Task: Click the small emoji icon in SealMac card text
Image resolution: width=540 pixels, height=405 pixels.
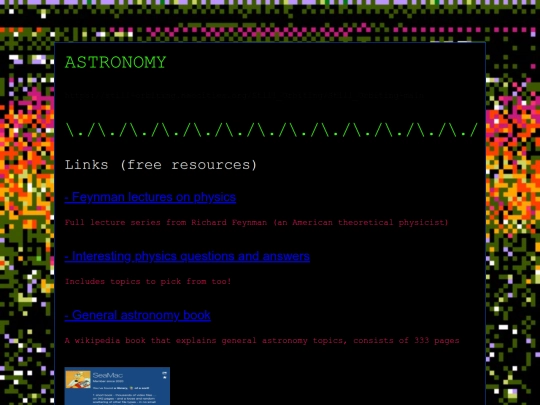Action: click(x=131, y=388)
